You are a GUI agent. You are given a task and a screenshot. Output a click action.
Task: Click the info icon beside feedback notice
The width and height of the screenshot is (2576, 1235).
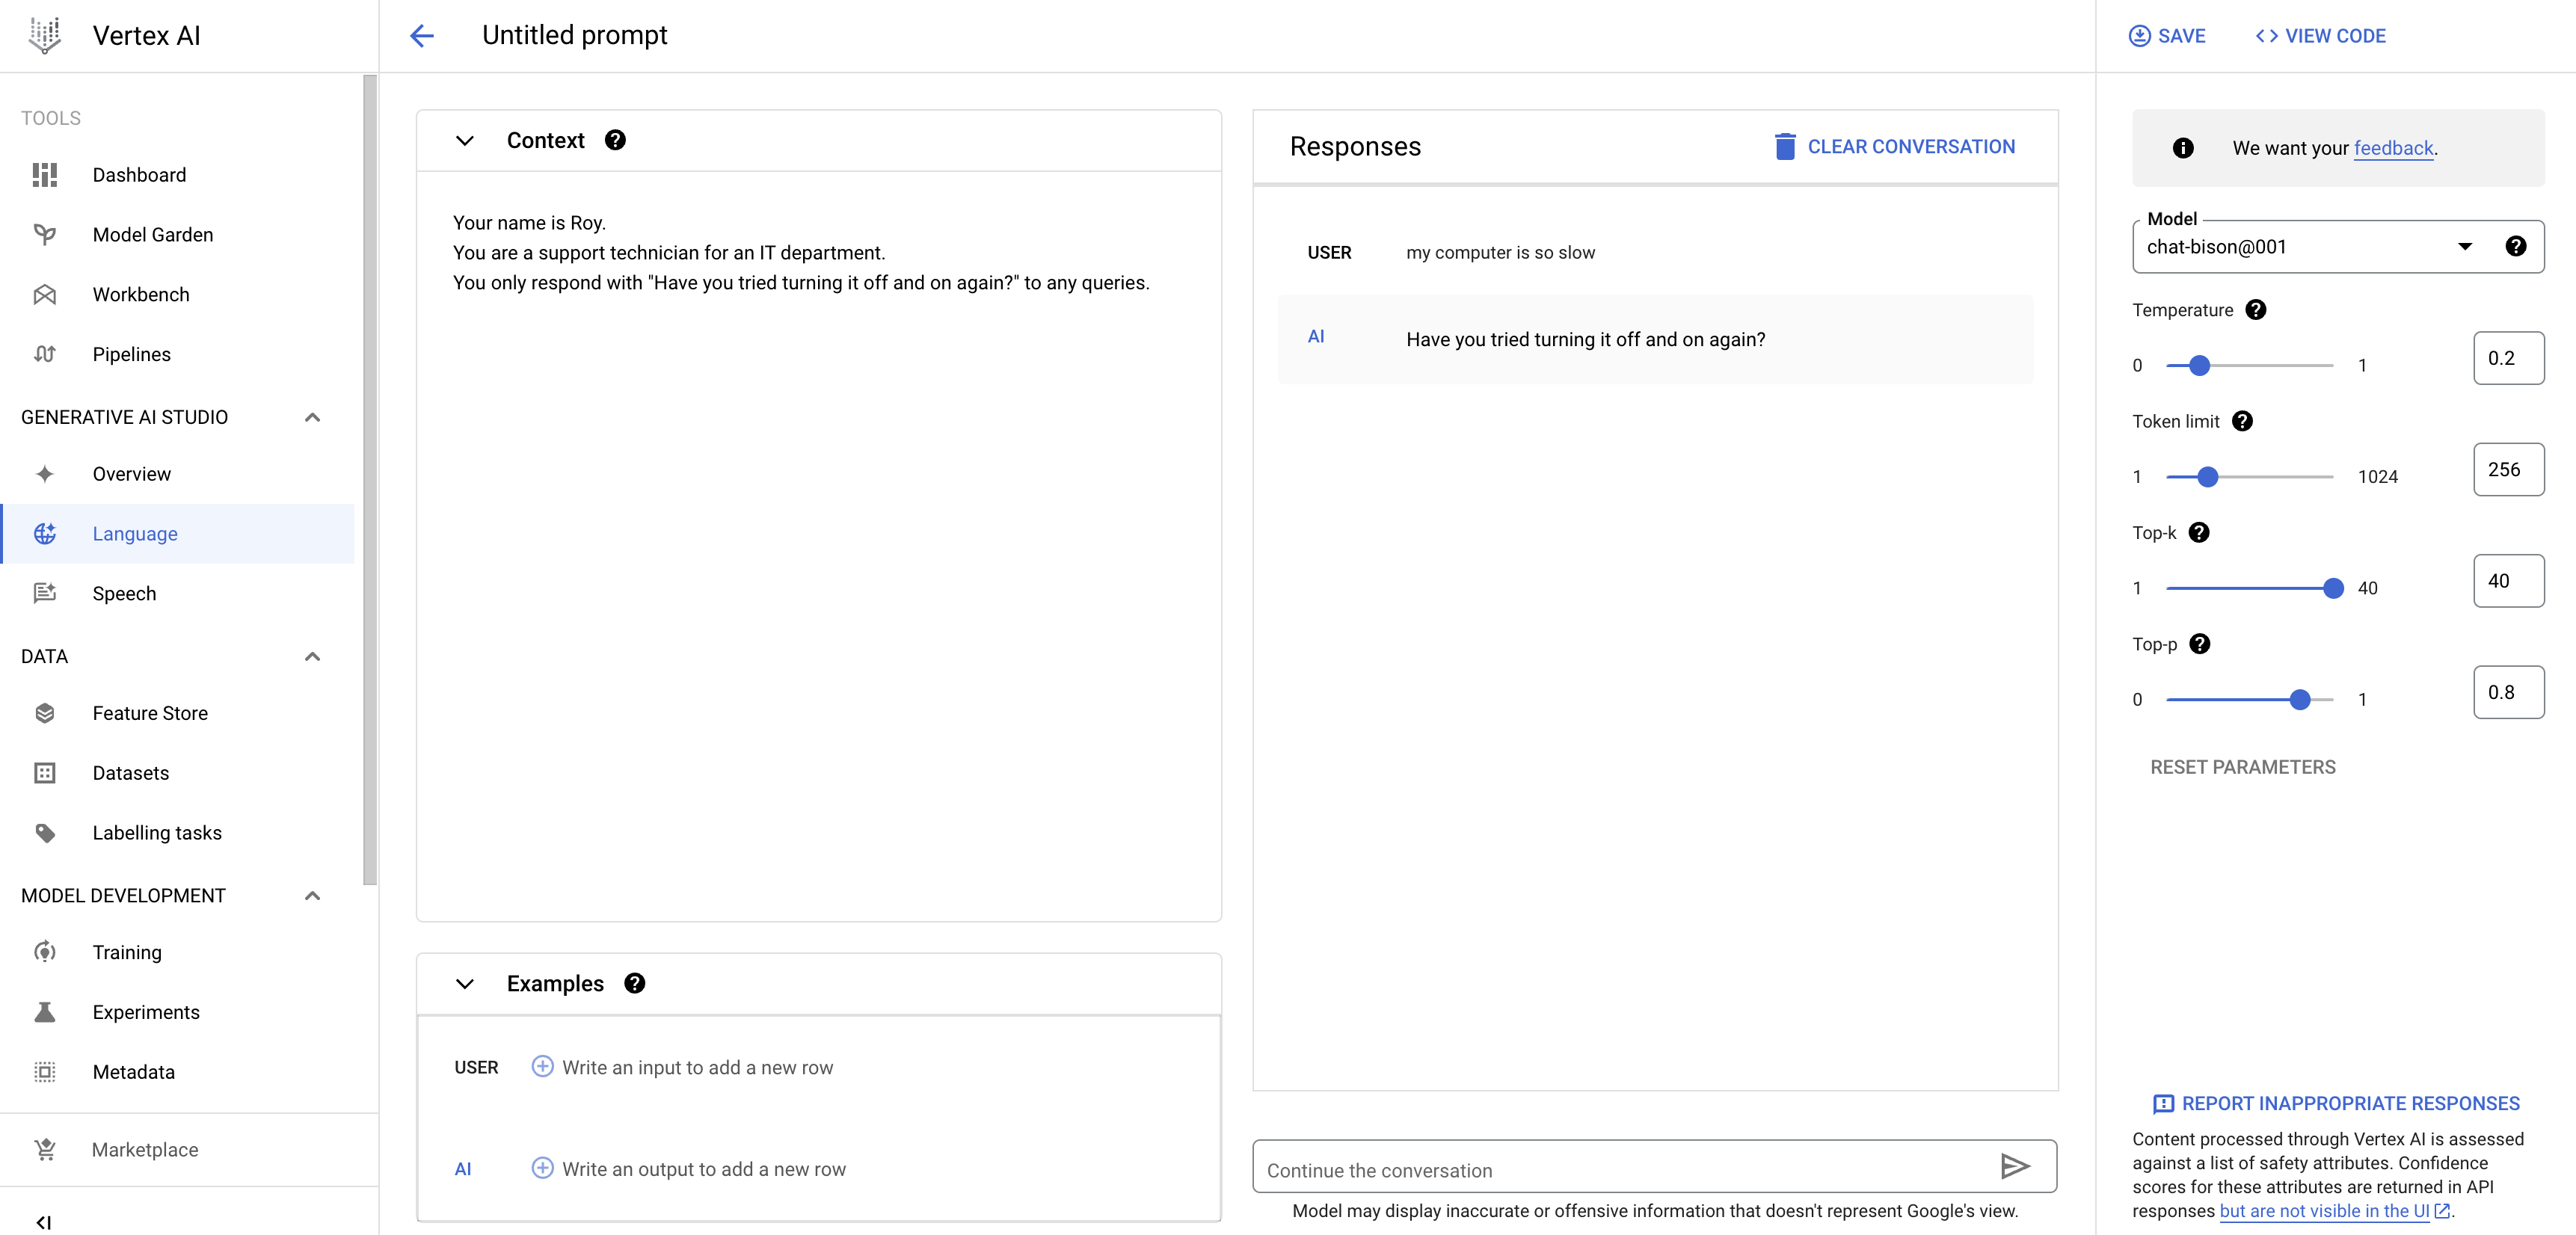point(2183,148)
